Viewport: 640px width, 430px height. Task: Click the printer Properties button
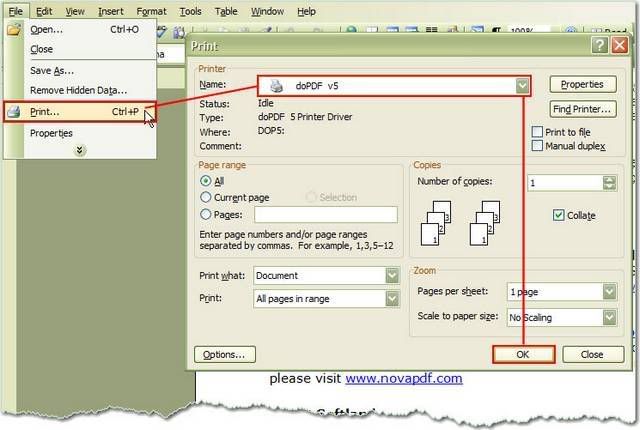(582, 84)
